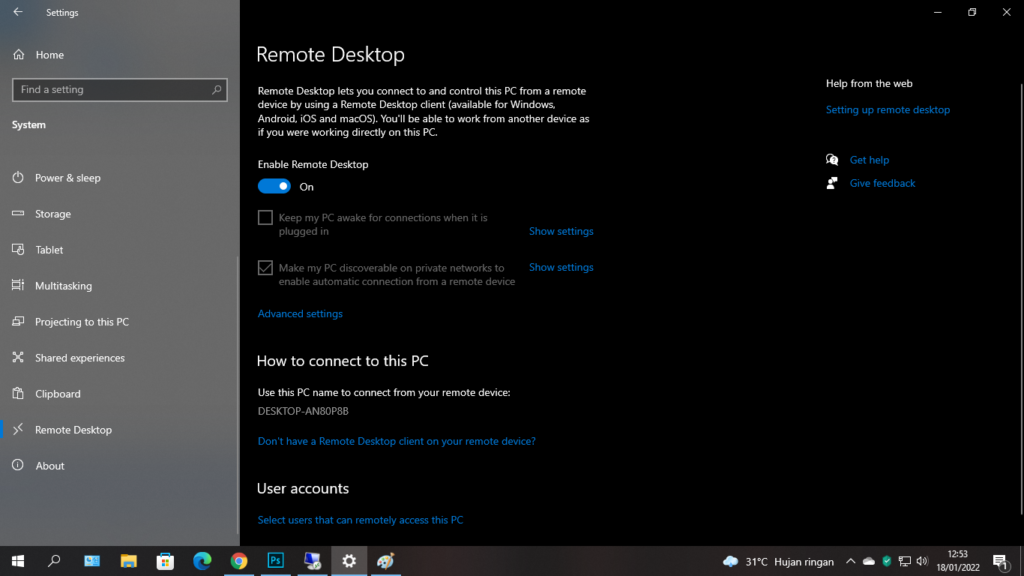Open Home from the settings sidebar
The width and height of the screenshot is (1024, 576).
[x=49, y=55]
